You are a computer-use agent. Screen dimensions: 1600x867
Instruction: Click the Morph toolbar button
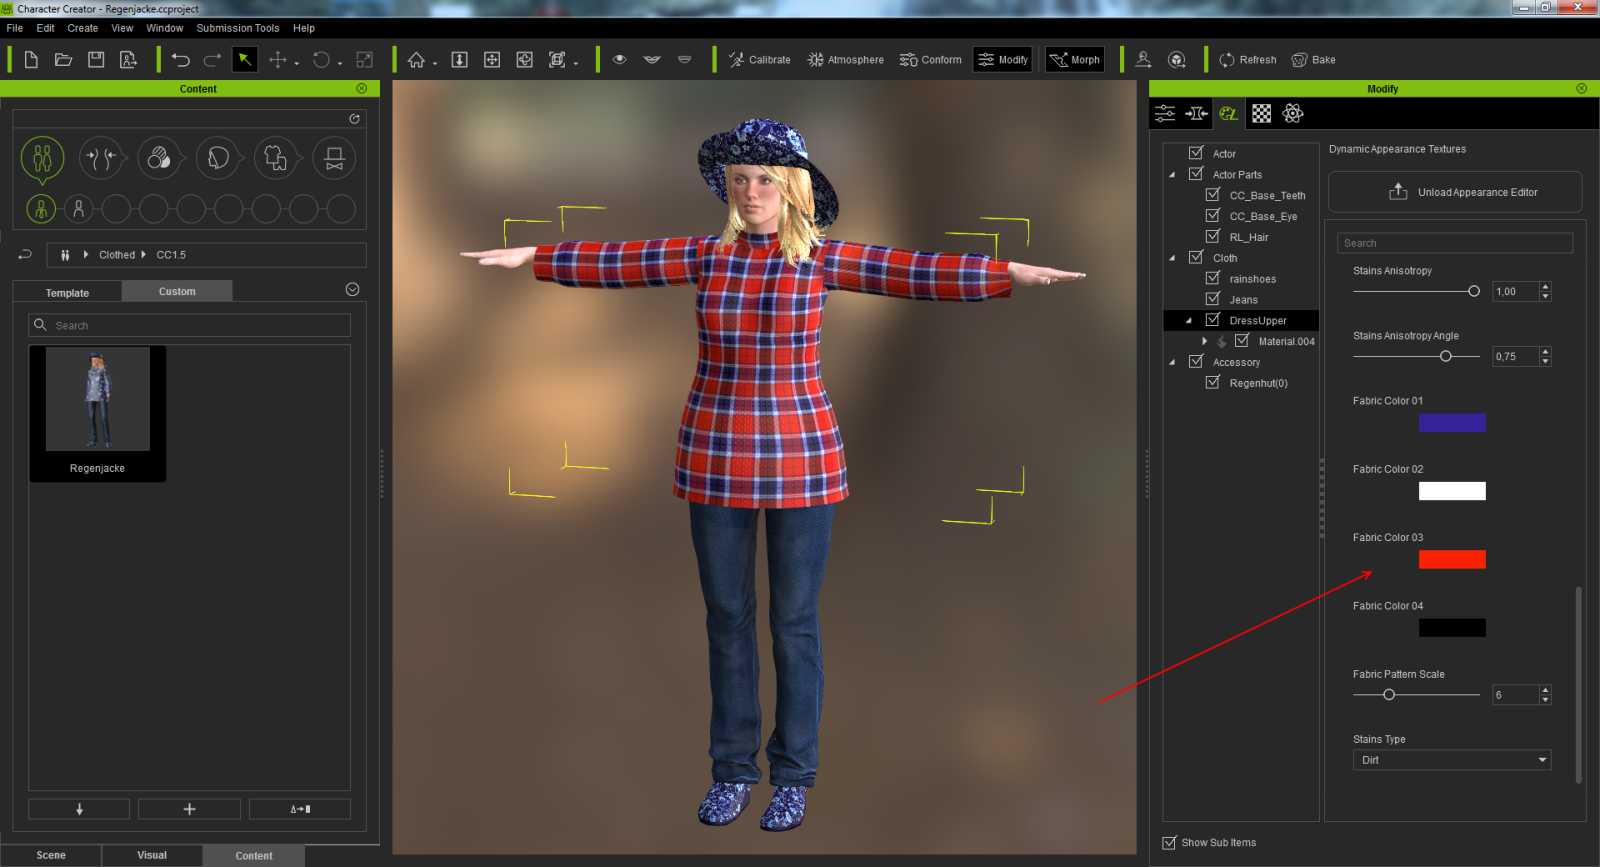[x=1075, y=60]
